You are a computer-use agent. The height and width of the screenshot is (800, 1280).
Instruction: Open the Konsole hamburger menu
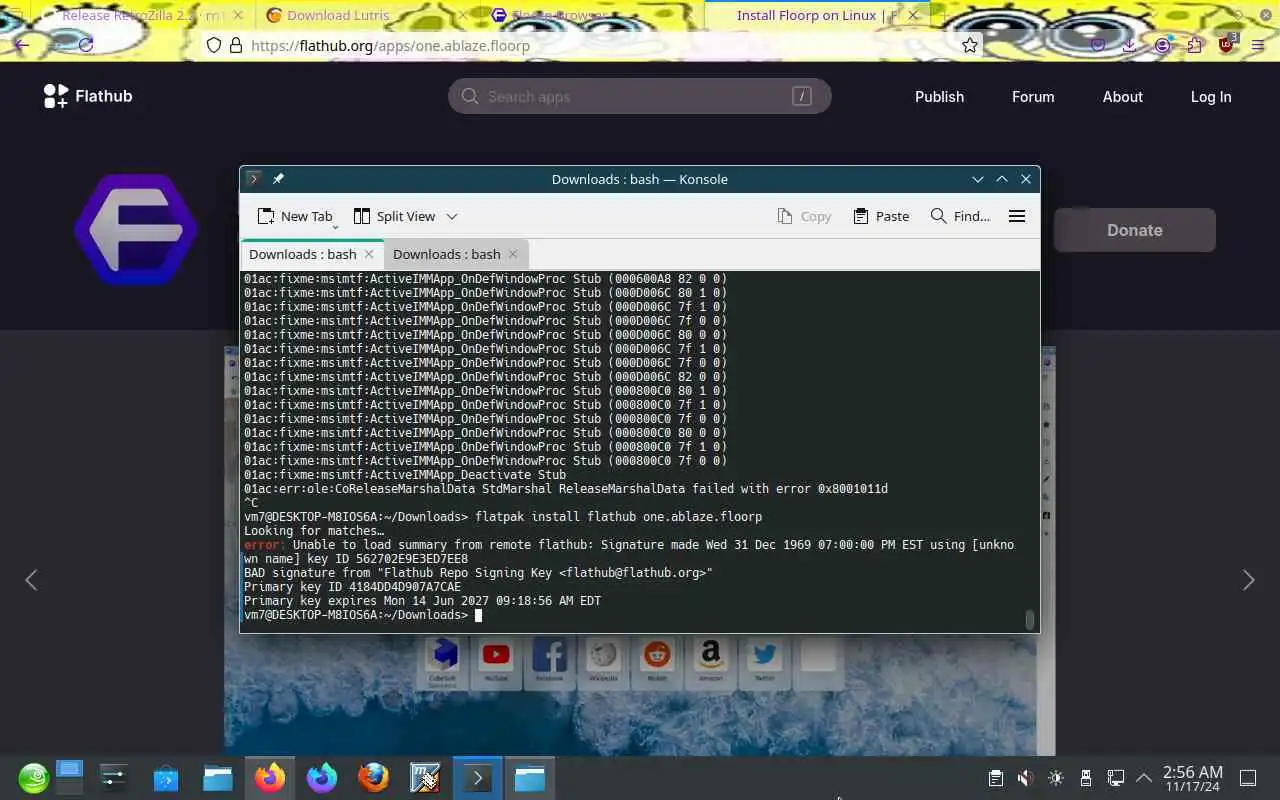1017,216
